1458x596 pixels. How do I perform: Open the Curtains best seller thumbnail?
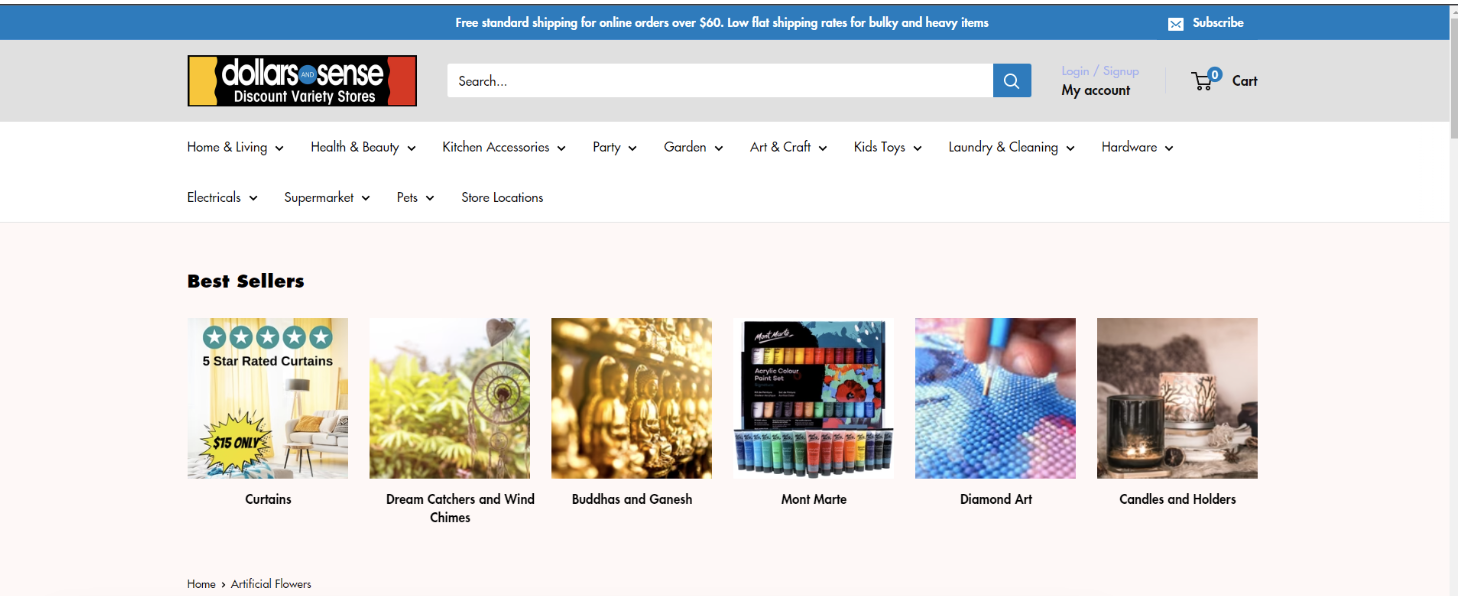point(268,398)
